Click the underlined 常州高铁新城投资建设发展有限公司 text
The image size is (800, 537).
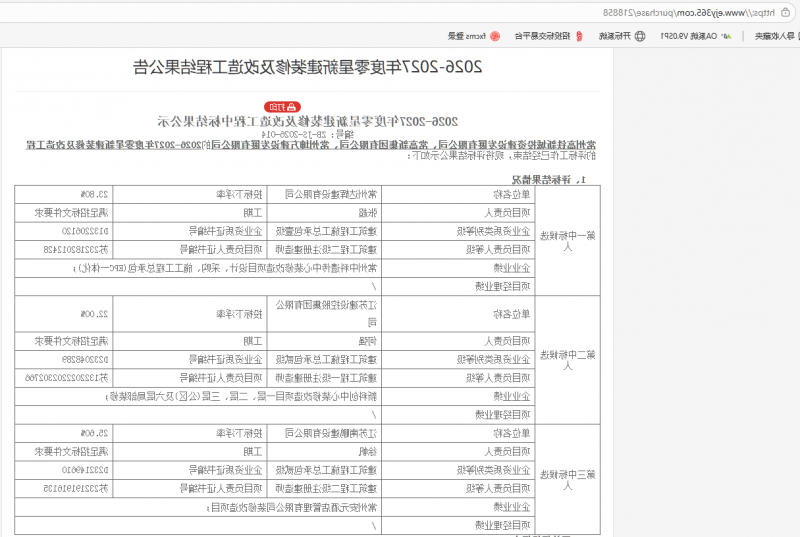517,145
